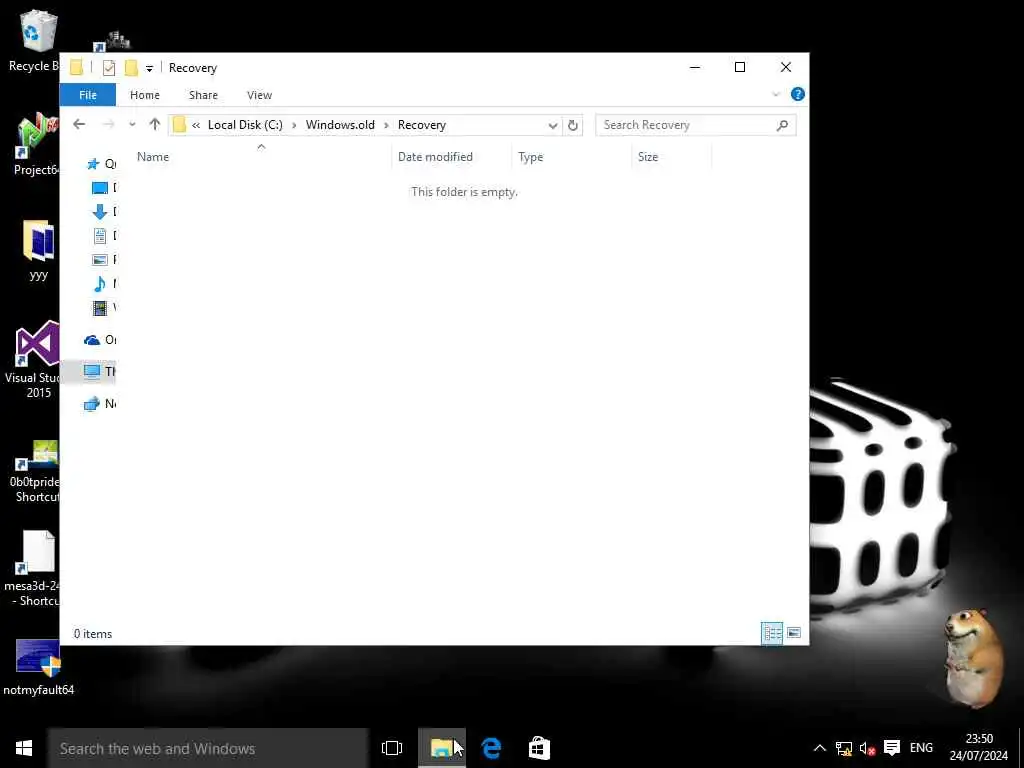Click the New folder icon in title bar

(x=131, y=67)
